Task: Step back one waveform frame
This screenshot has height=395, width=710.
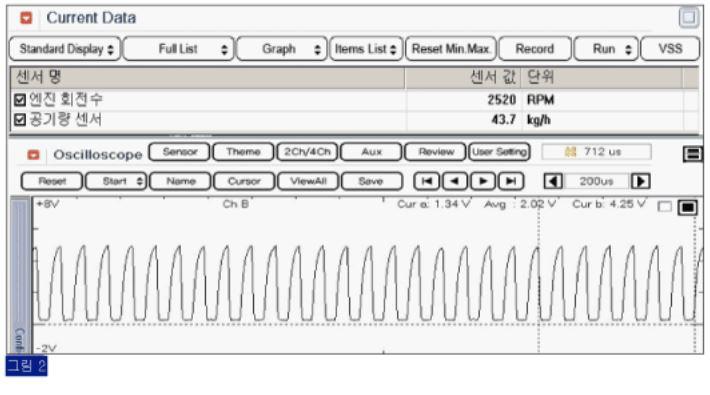Action: point(455,181)
